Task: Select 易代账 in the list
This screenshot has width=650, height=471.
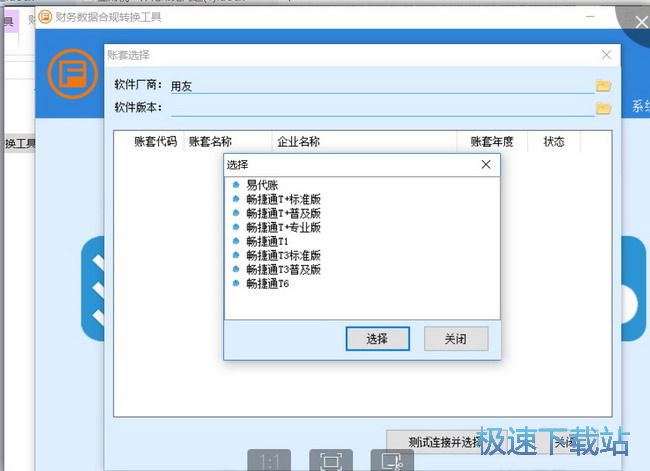Action: pos(262,185)
